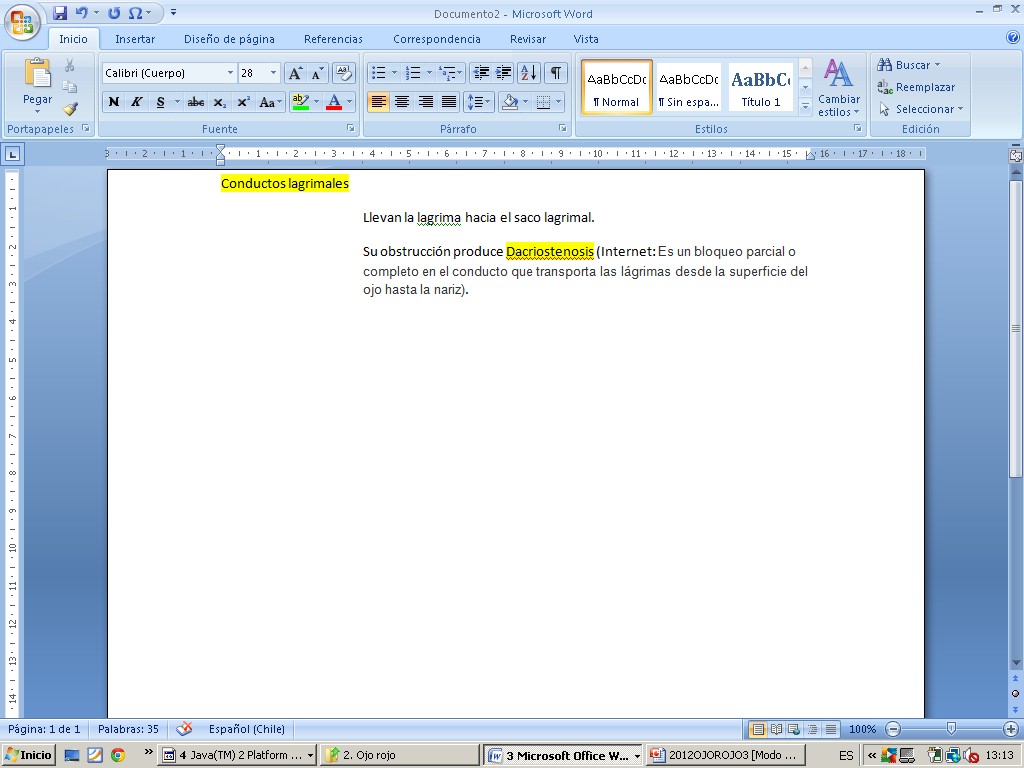Click the Sort icon in Párrafo

(529, 73)
